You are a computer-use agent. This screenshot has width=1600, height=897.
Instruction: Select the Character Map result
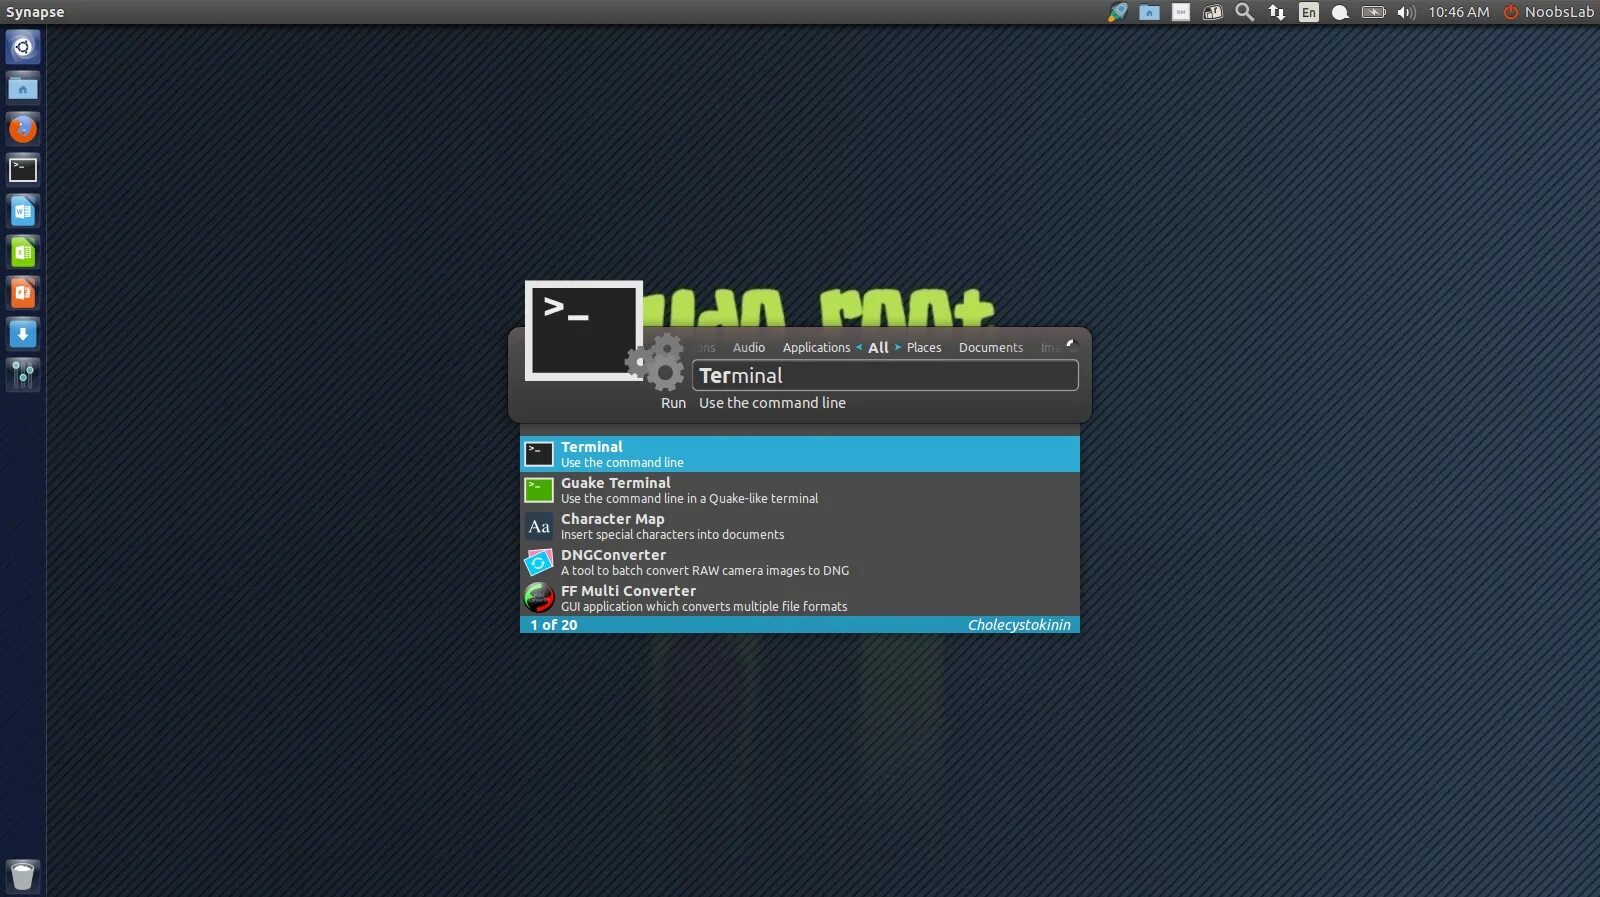[800, 526]
